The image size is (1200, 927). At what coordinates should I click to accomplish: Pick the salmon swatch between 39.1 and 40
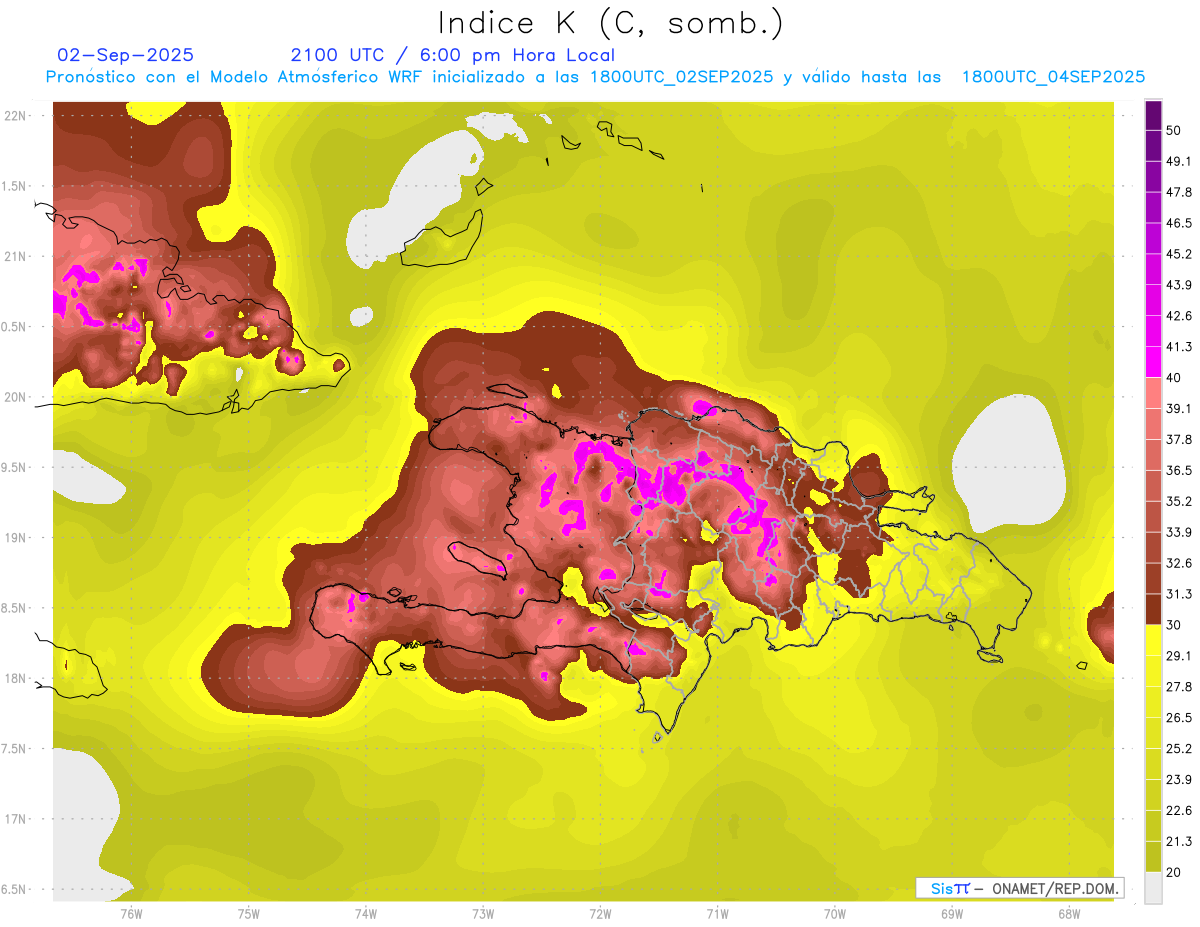[1154, 393]
